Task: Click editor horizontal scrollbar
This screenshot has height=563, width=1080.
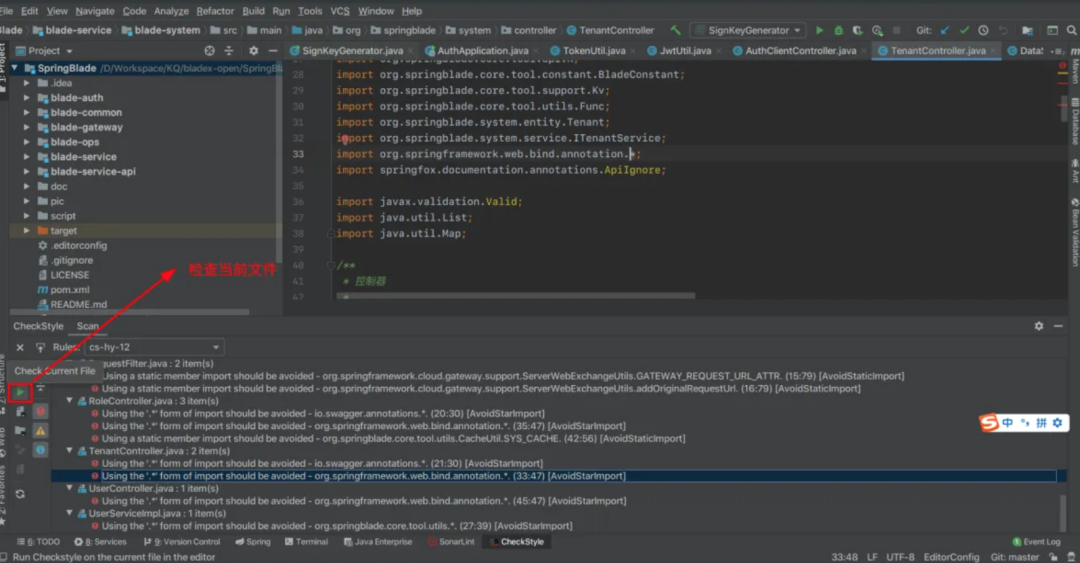Action: pos(516,296)
